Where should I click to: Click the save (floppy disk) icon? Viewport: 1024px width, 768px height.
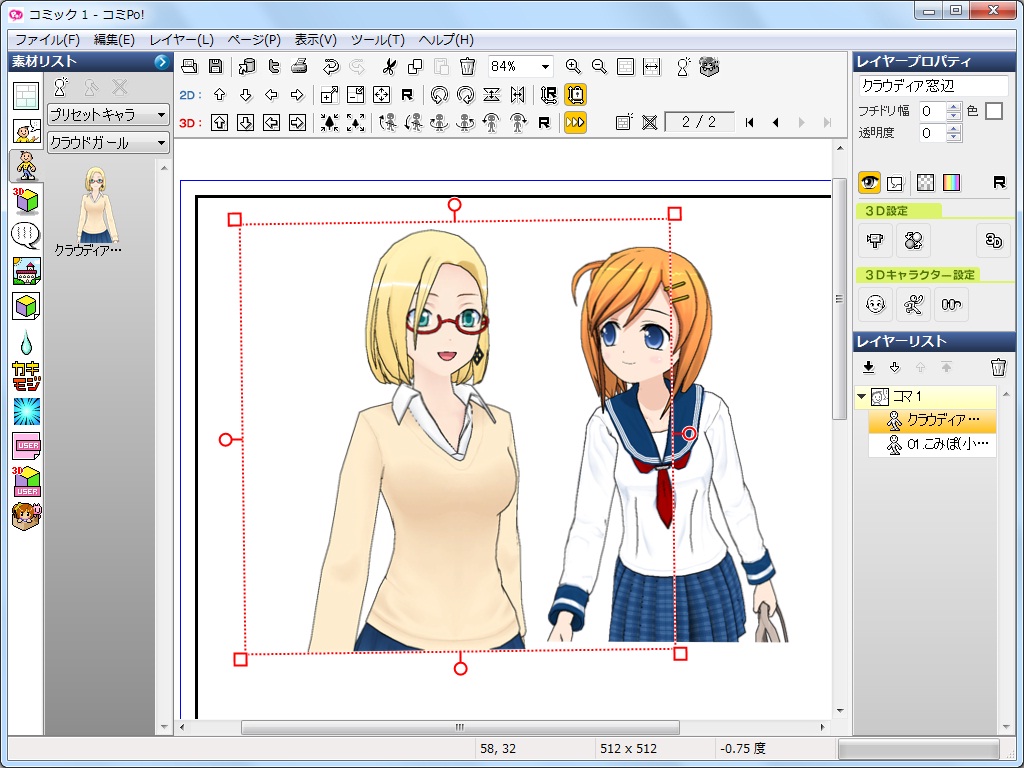pyautogui.click(x=216, y=66)
